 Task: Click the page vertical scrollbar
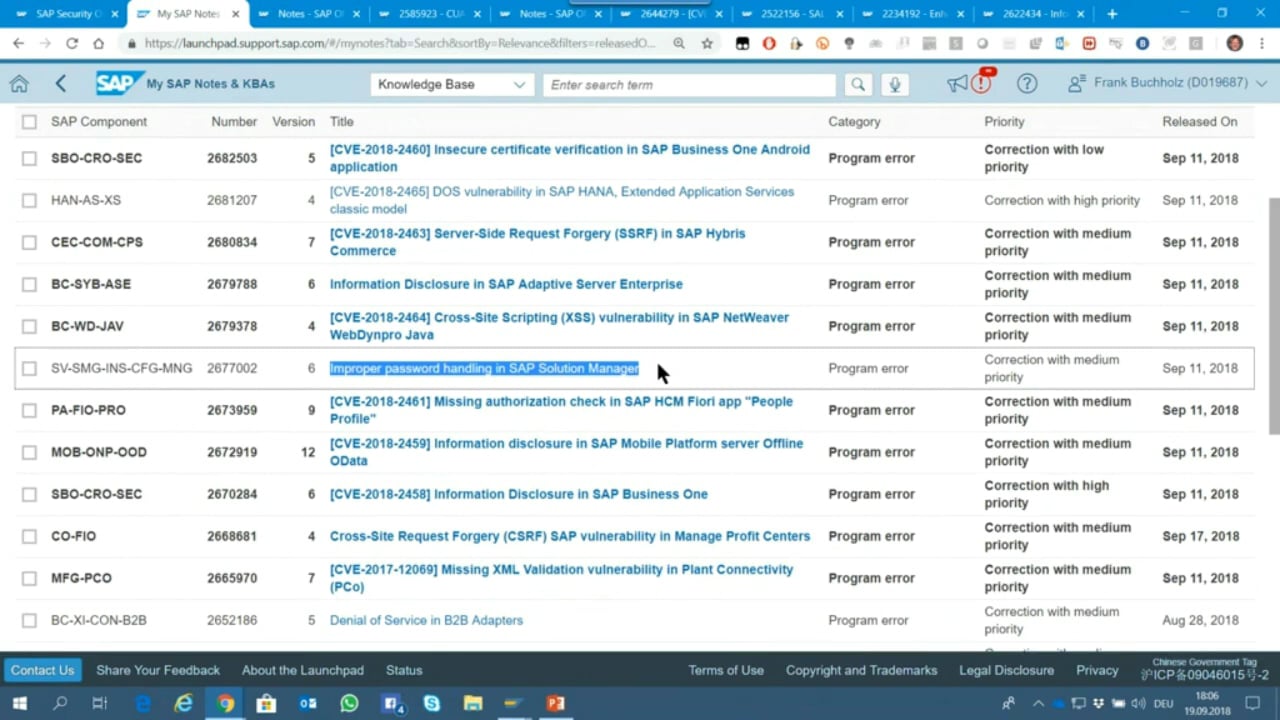pyautogui.click(x=1273, y=315)
